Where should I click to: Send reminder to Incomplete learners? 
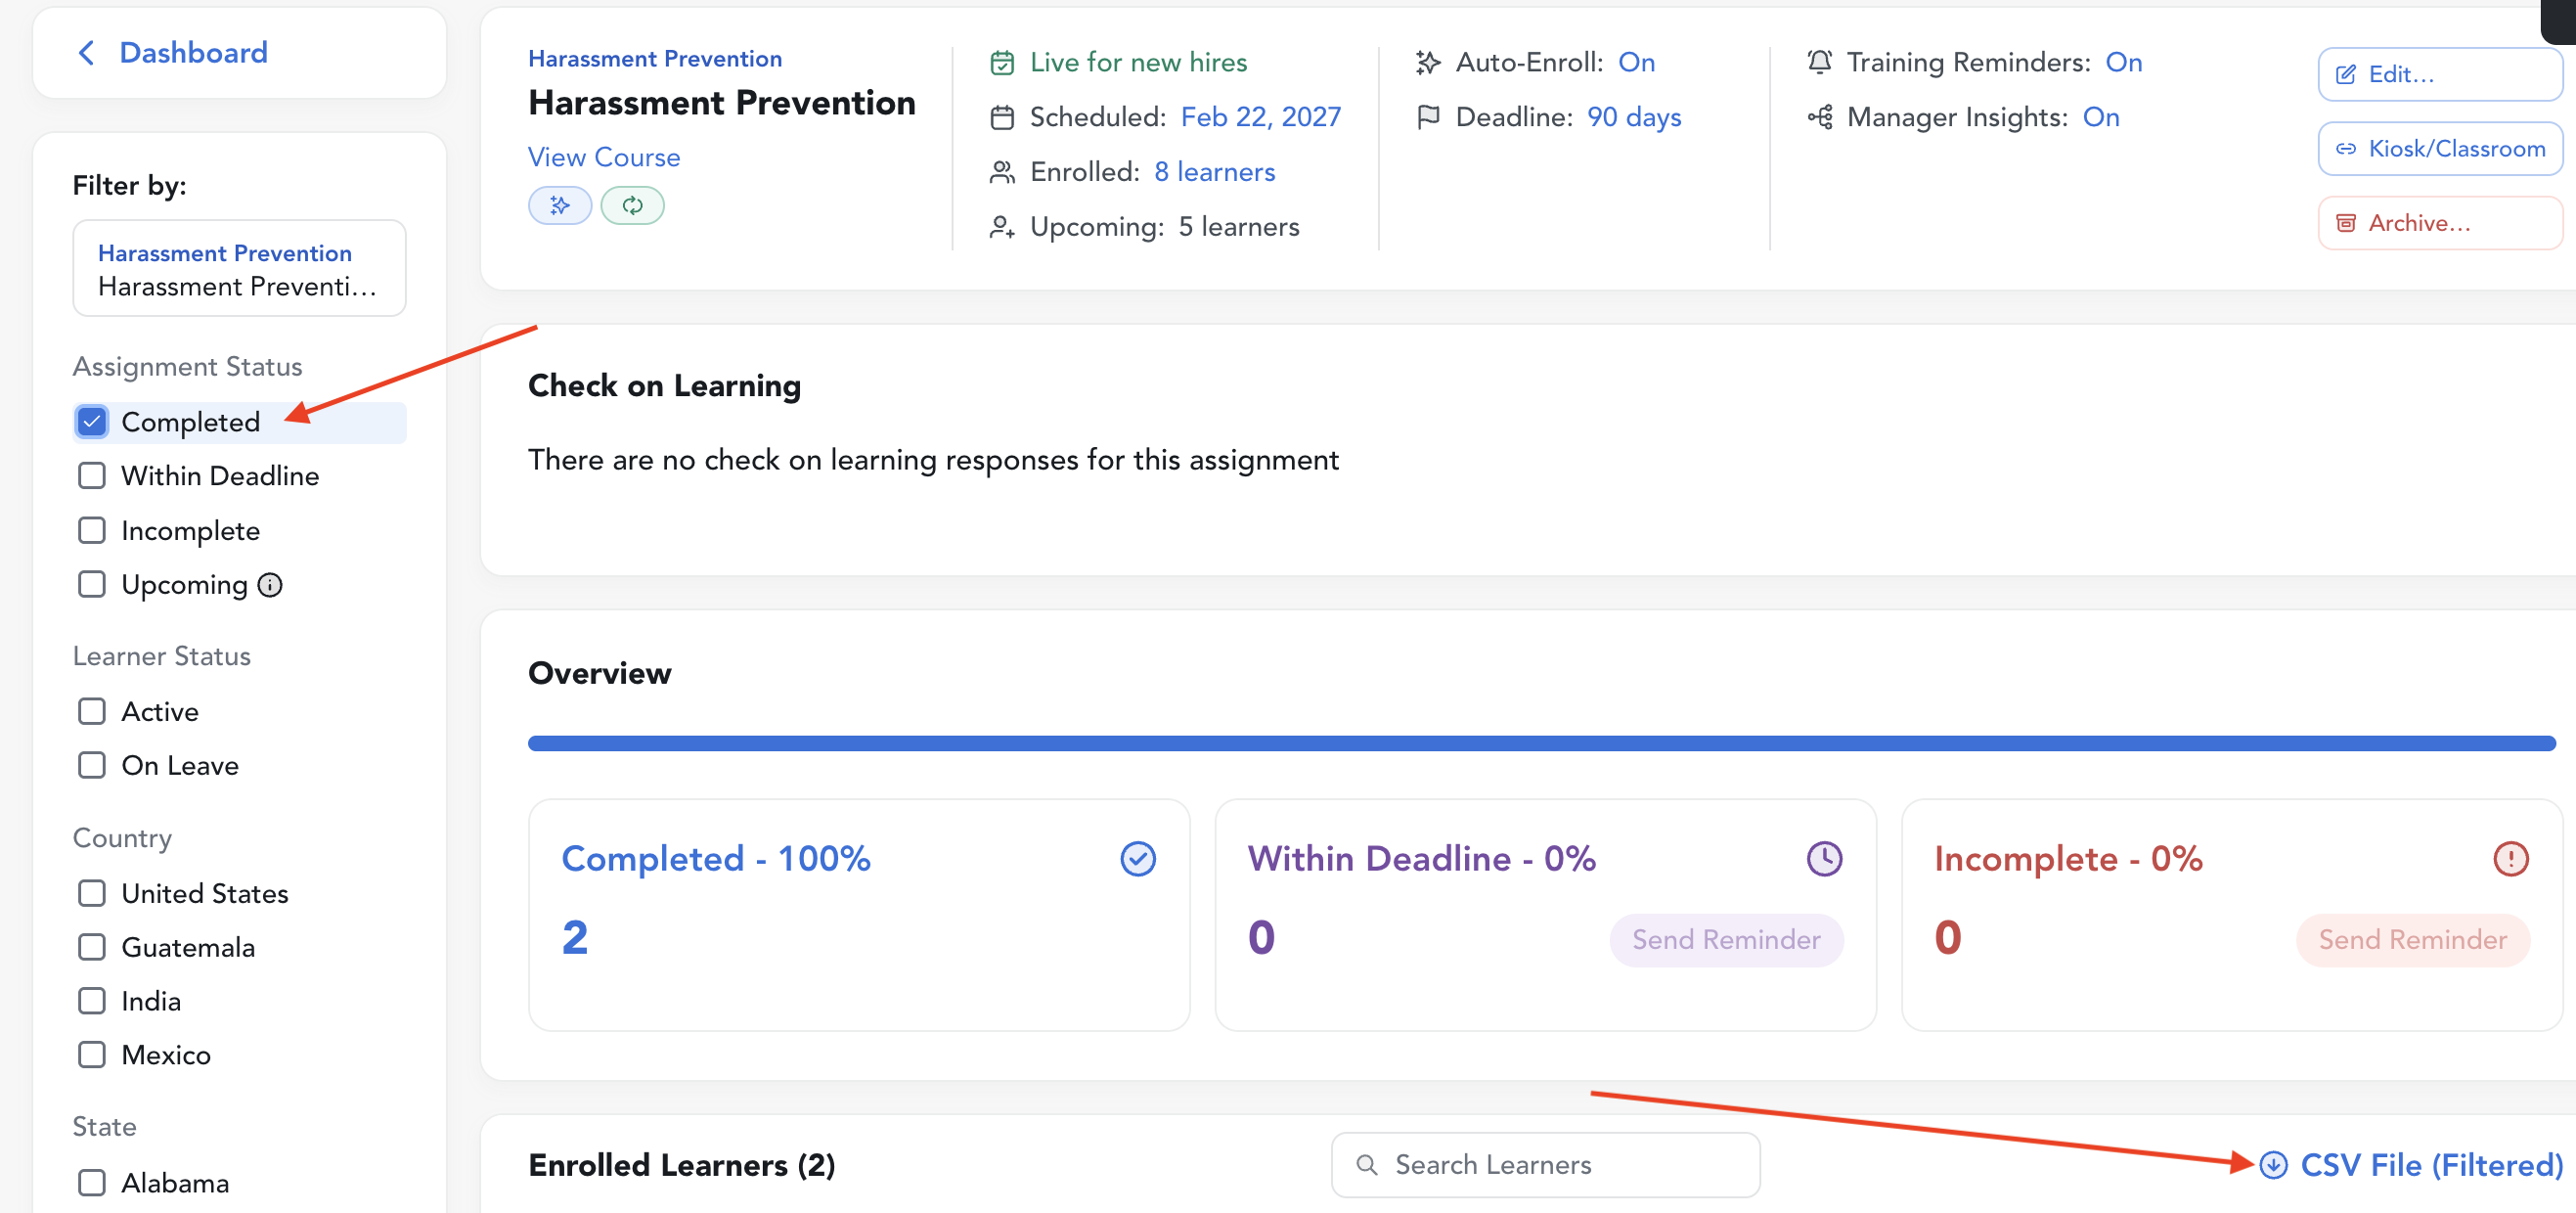click(x=2412, y=940)
